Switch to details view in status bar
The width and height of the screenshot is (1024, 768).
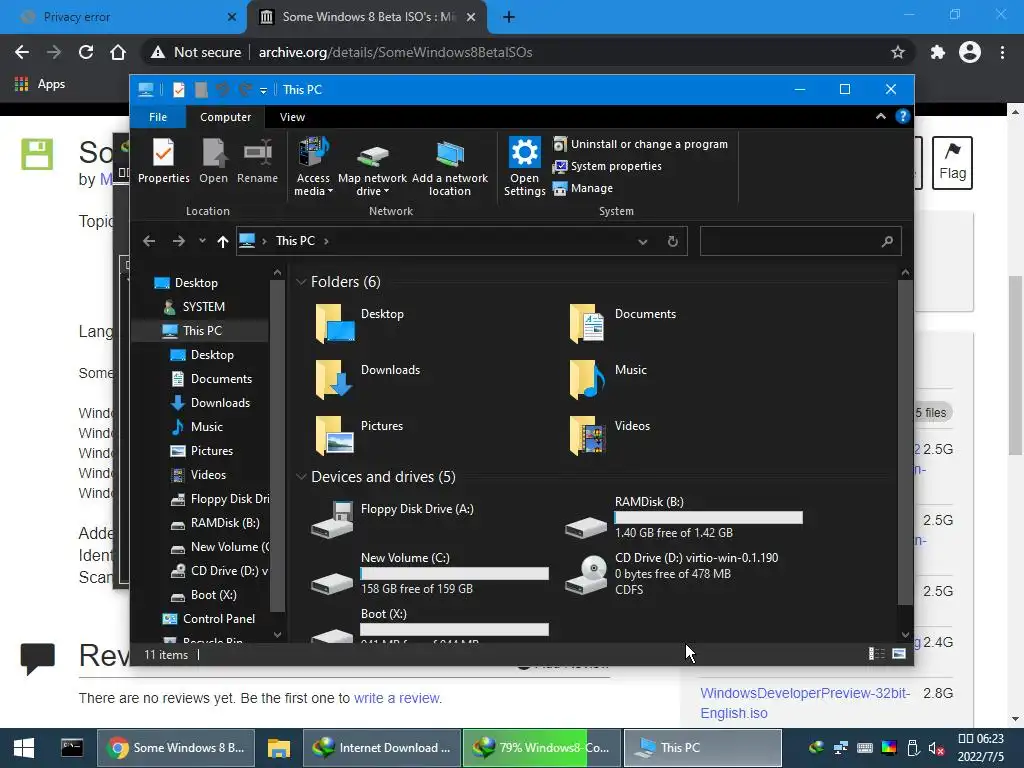click(x=876, y=654)
